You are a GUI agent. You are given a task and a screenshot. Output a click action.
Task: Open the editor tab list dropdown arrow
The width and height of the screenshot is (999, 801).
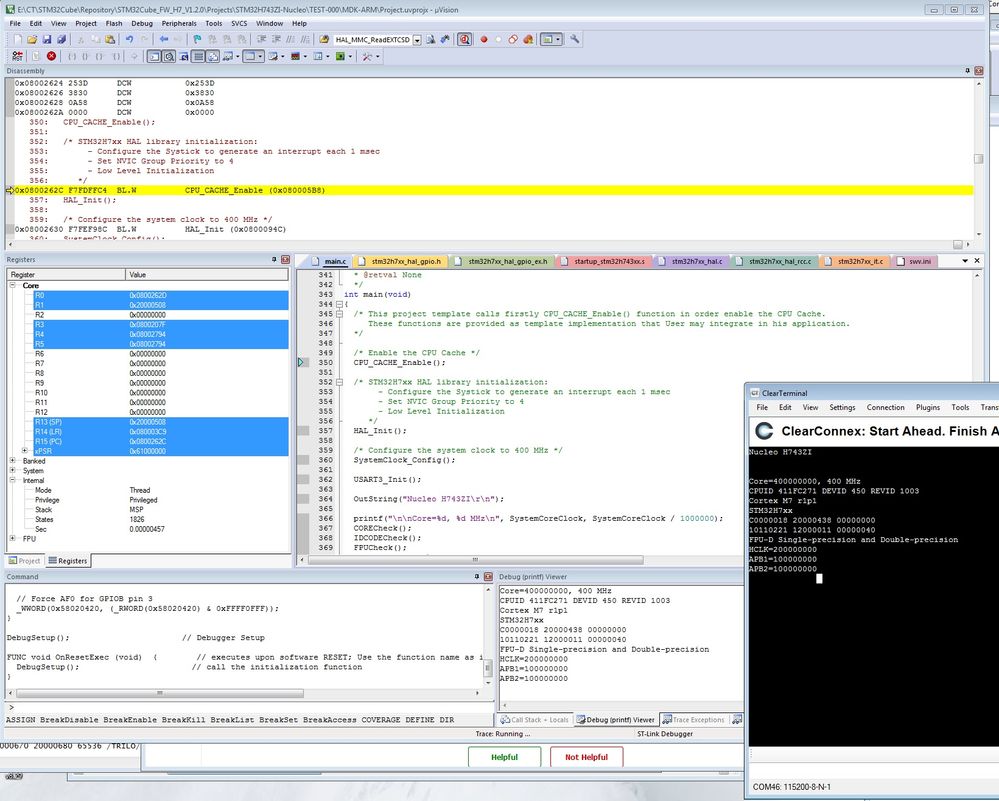tap(965, 261)
